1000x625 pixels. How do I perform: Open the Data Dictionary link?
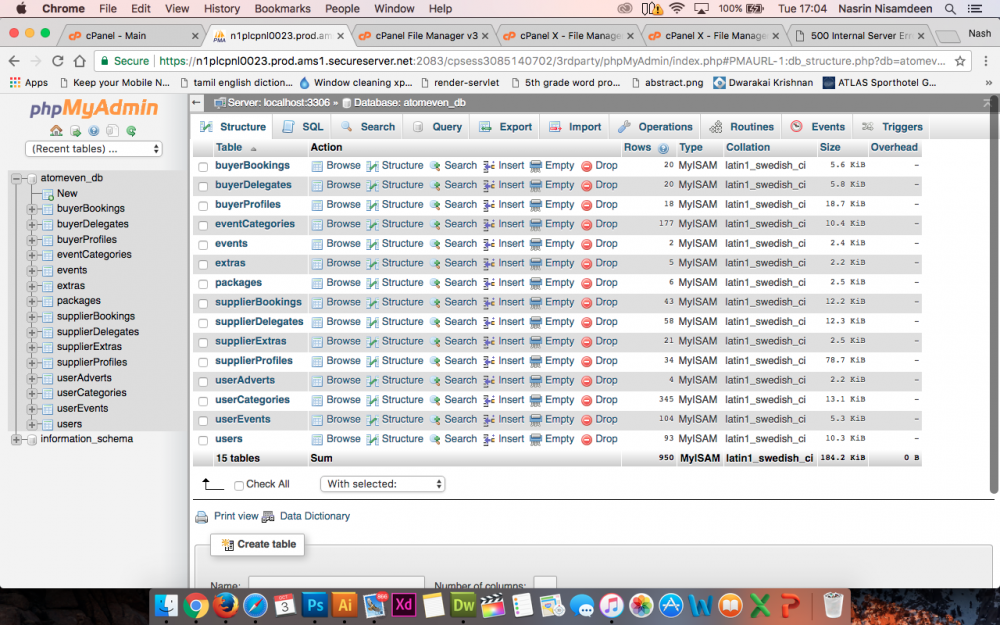314,517
